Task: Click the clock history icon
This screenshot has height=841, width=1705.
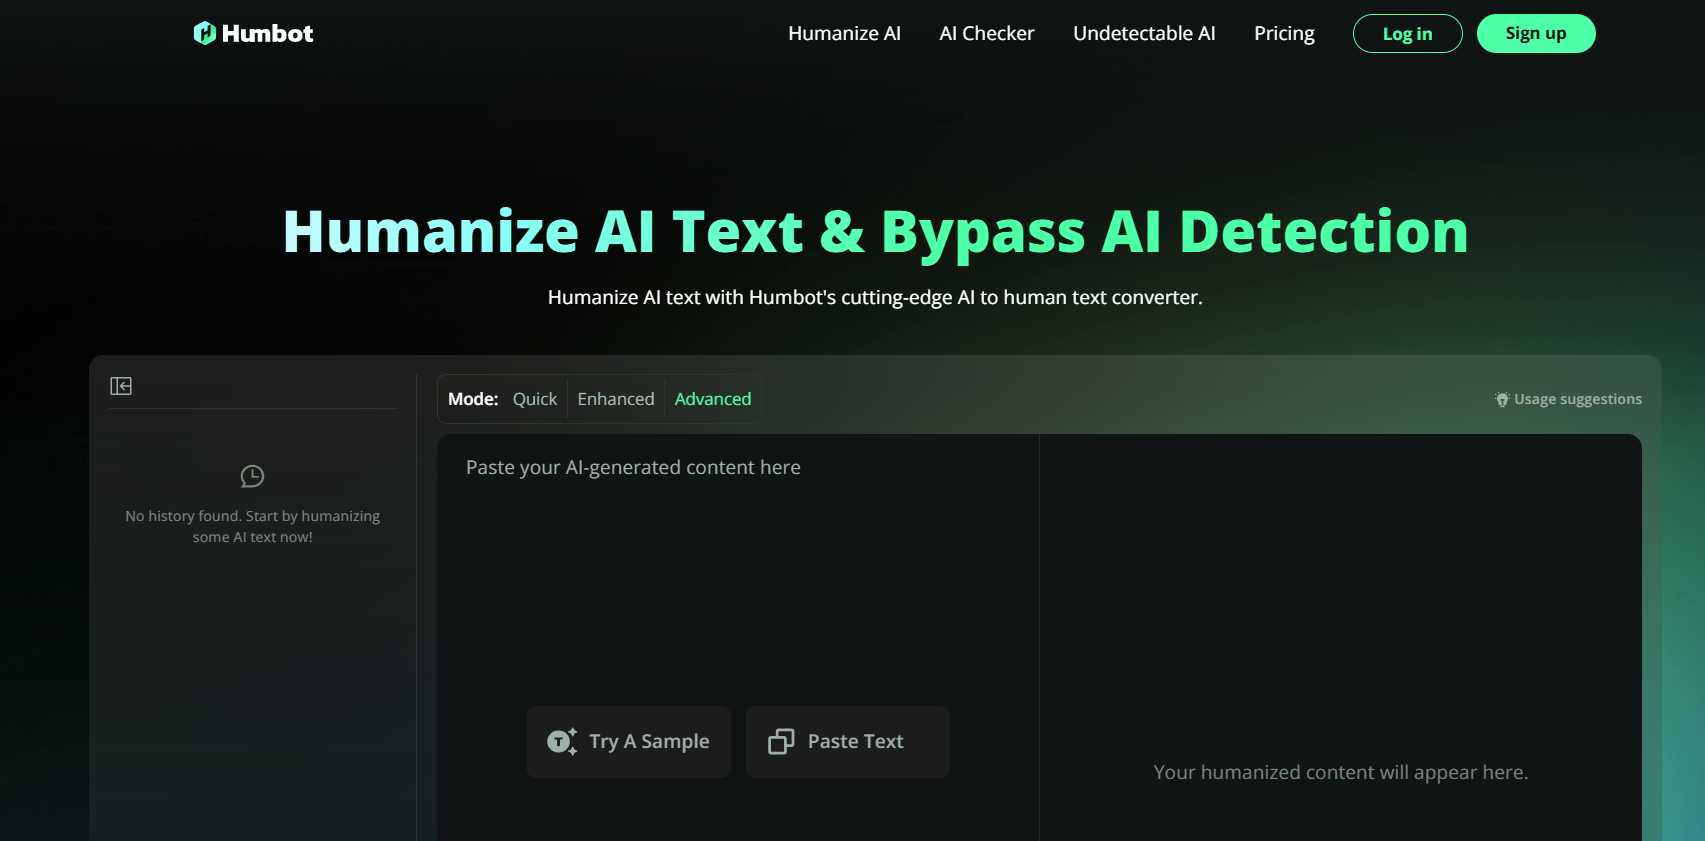Action: (x=252, y=476)
